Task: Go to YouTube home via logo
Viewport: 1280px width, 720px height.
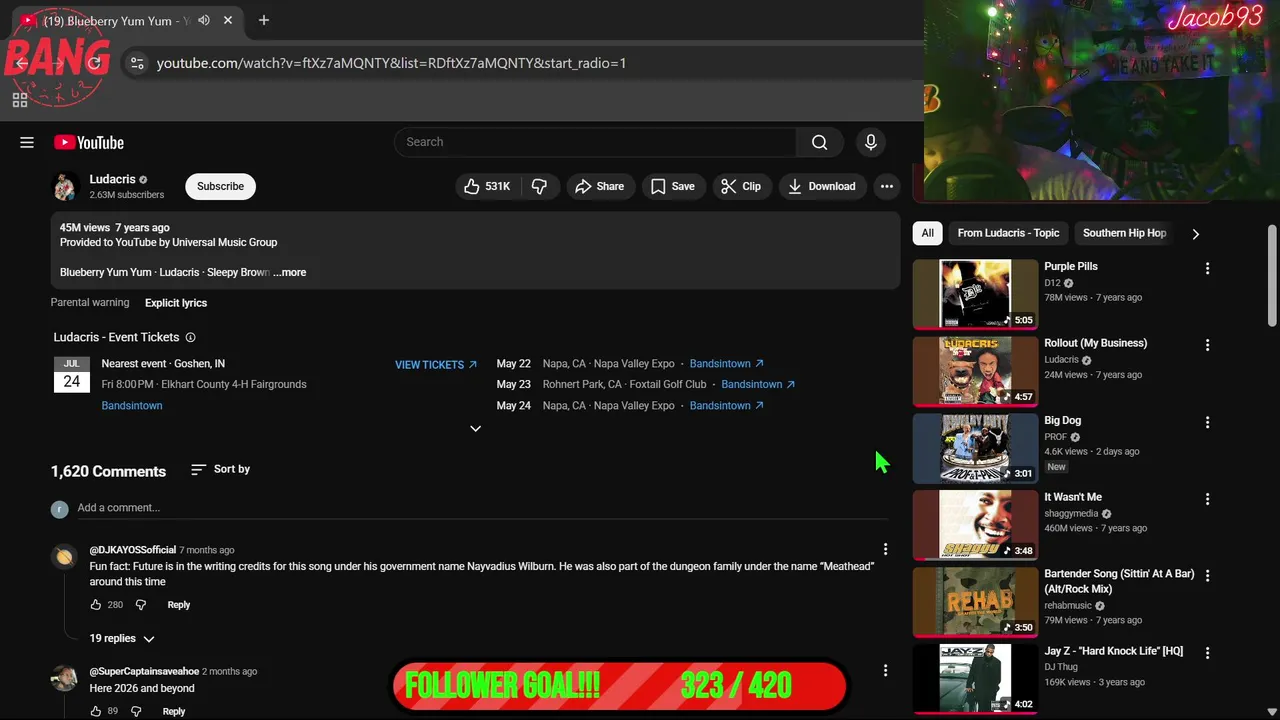Action: pos(89,142)
